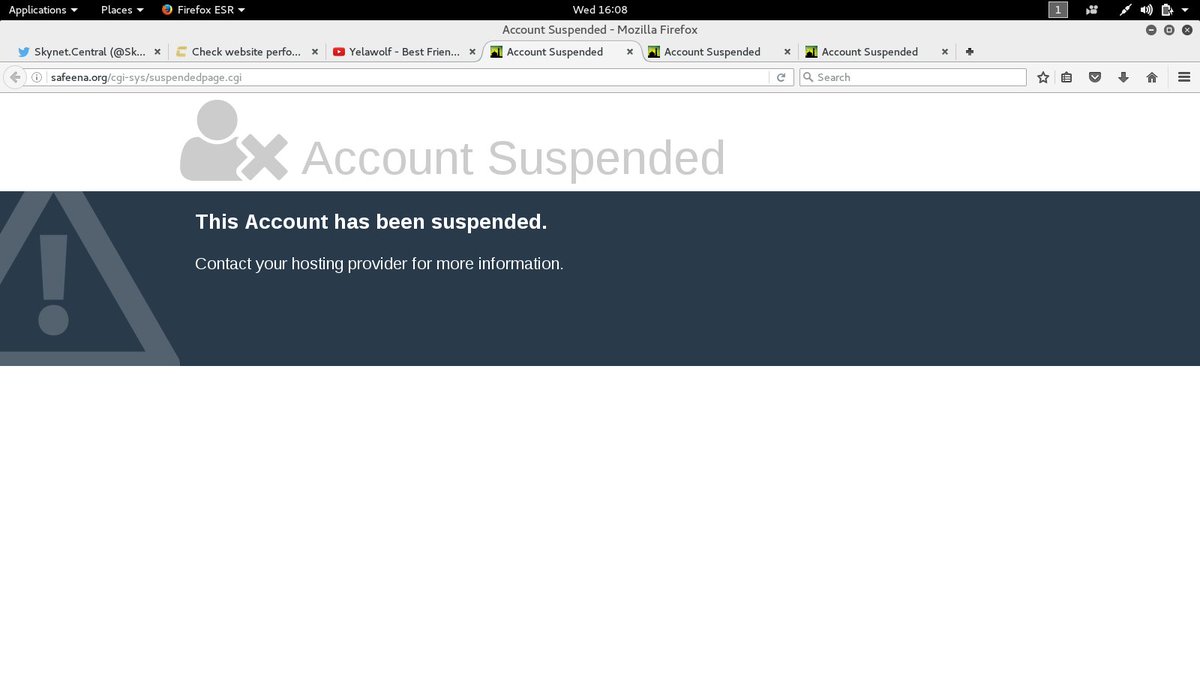Screen dimensions: 1200x675
Task: Open the Firefox hamburger menu
Action: click(x=1184, y=77)
